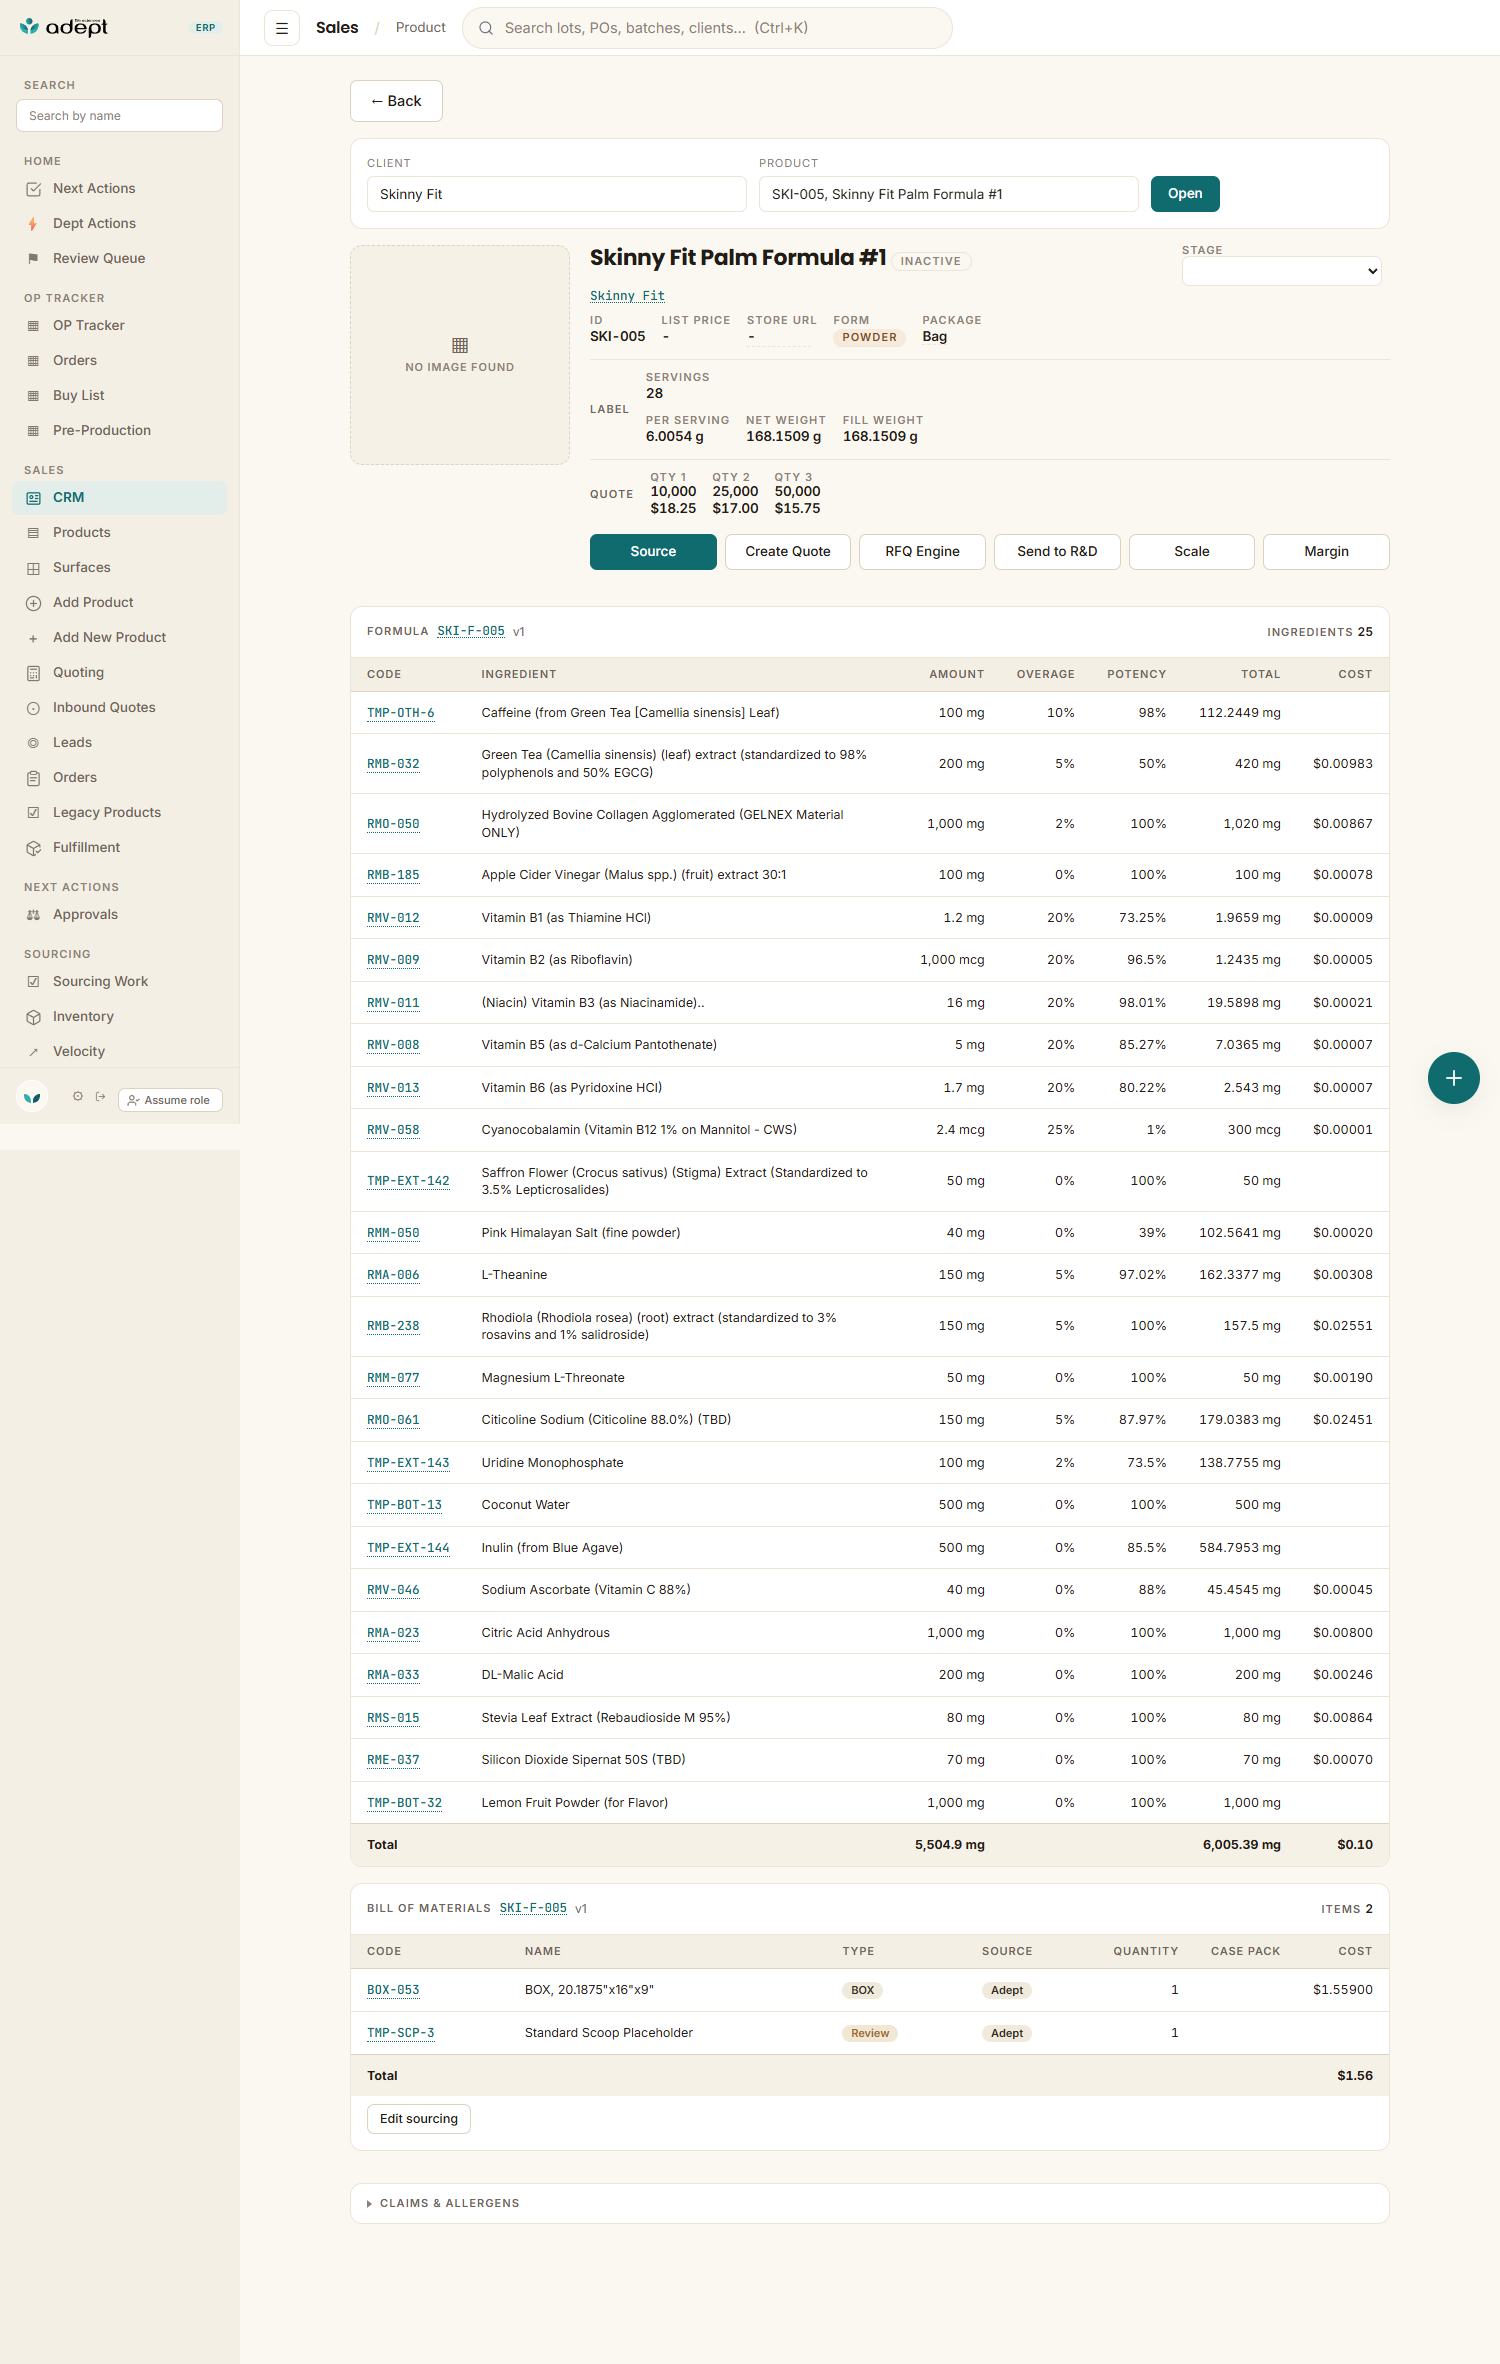
Task: Open ingredient code RMV-058
Action: (393, 1130)
